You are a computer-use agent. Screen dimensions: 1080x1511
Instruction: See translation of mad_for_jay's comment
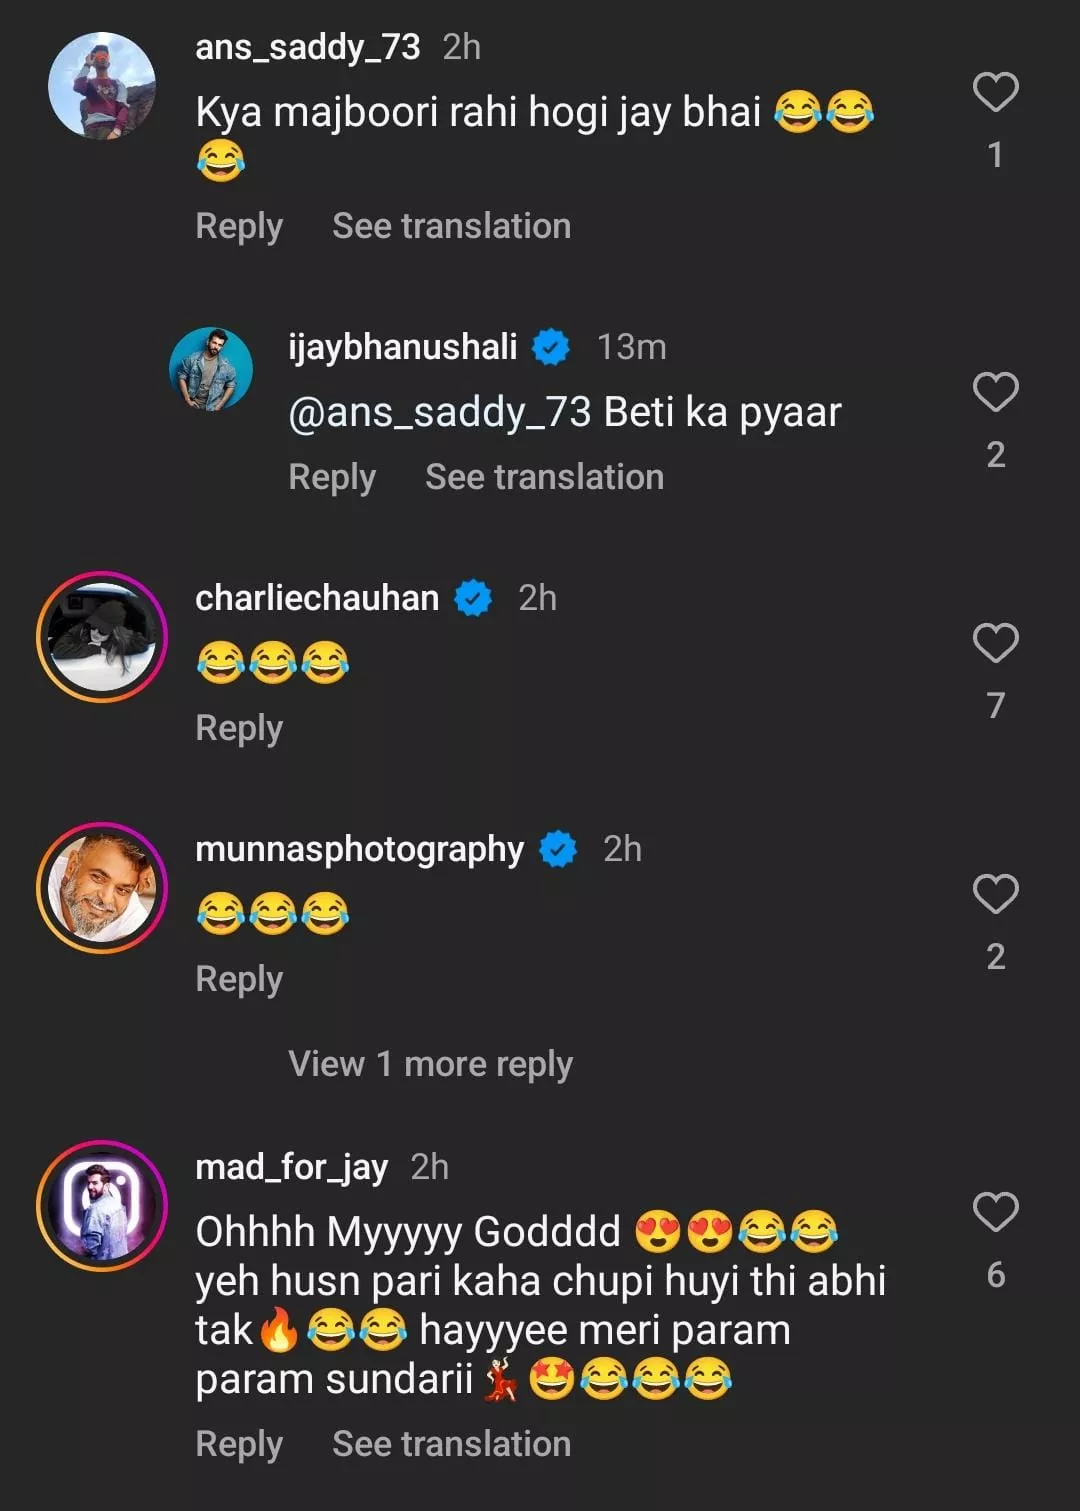(451, 1444)
